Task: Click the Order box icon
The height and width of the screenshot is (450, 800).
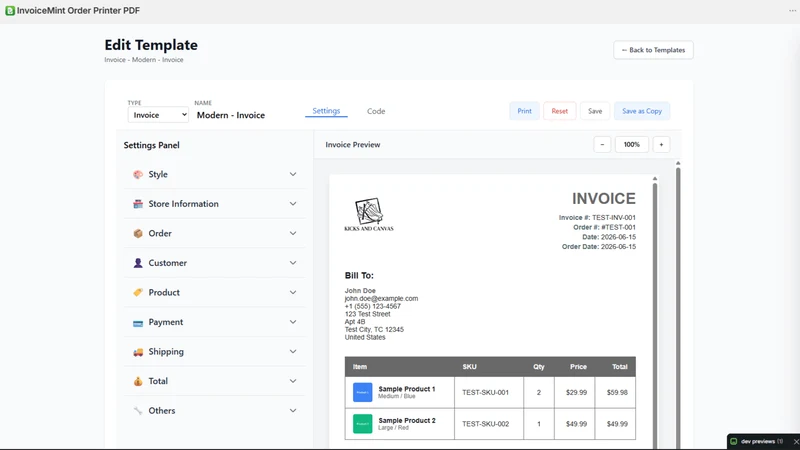Action: 138,234
